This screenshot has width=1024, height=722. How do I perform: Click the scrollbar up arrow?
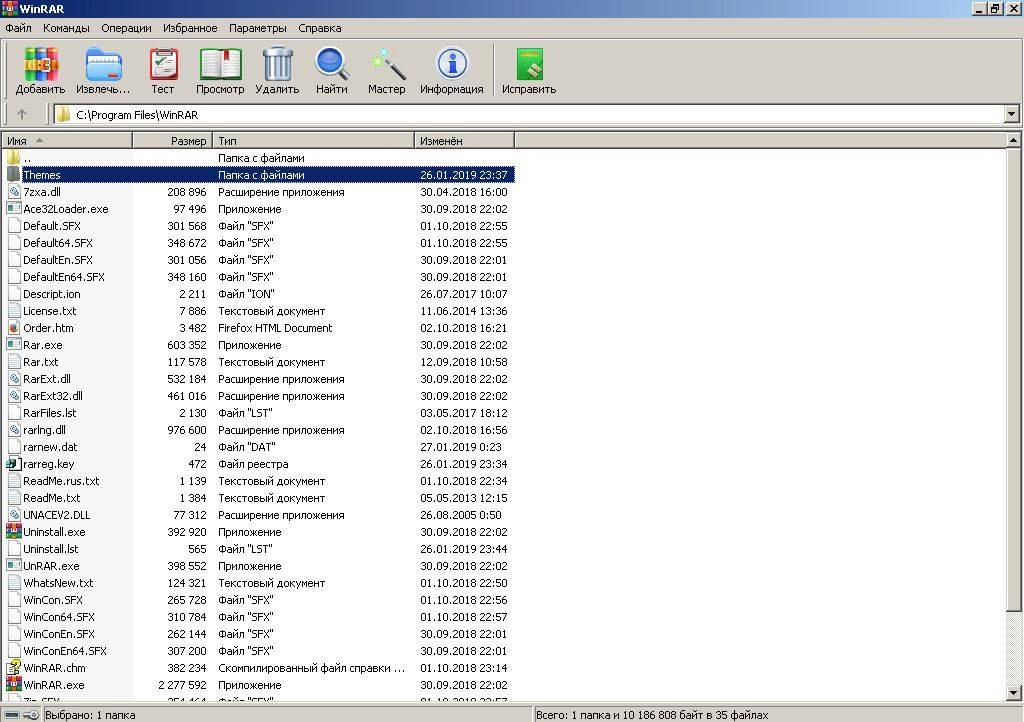(x=1013, y=140)
